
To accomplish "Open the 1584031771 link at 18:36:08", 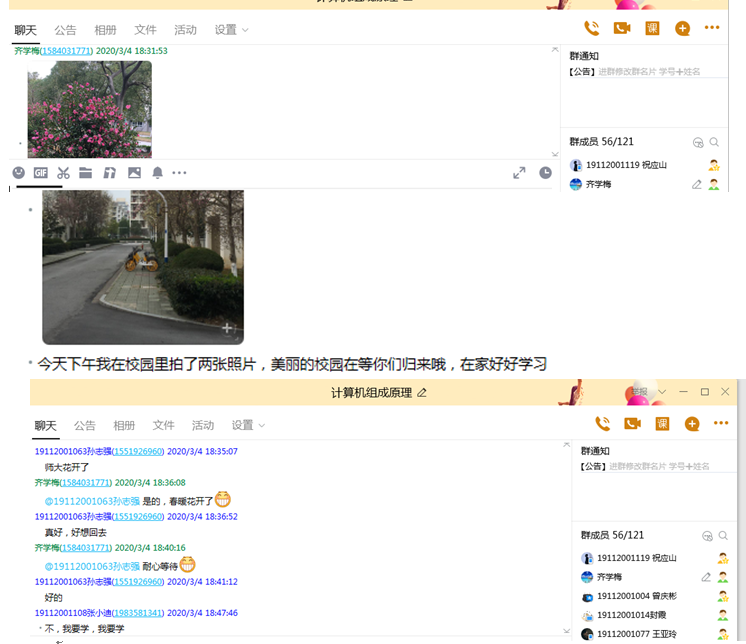I will click(85, 483).
